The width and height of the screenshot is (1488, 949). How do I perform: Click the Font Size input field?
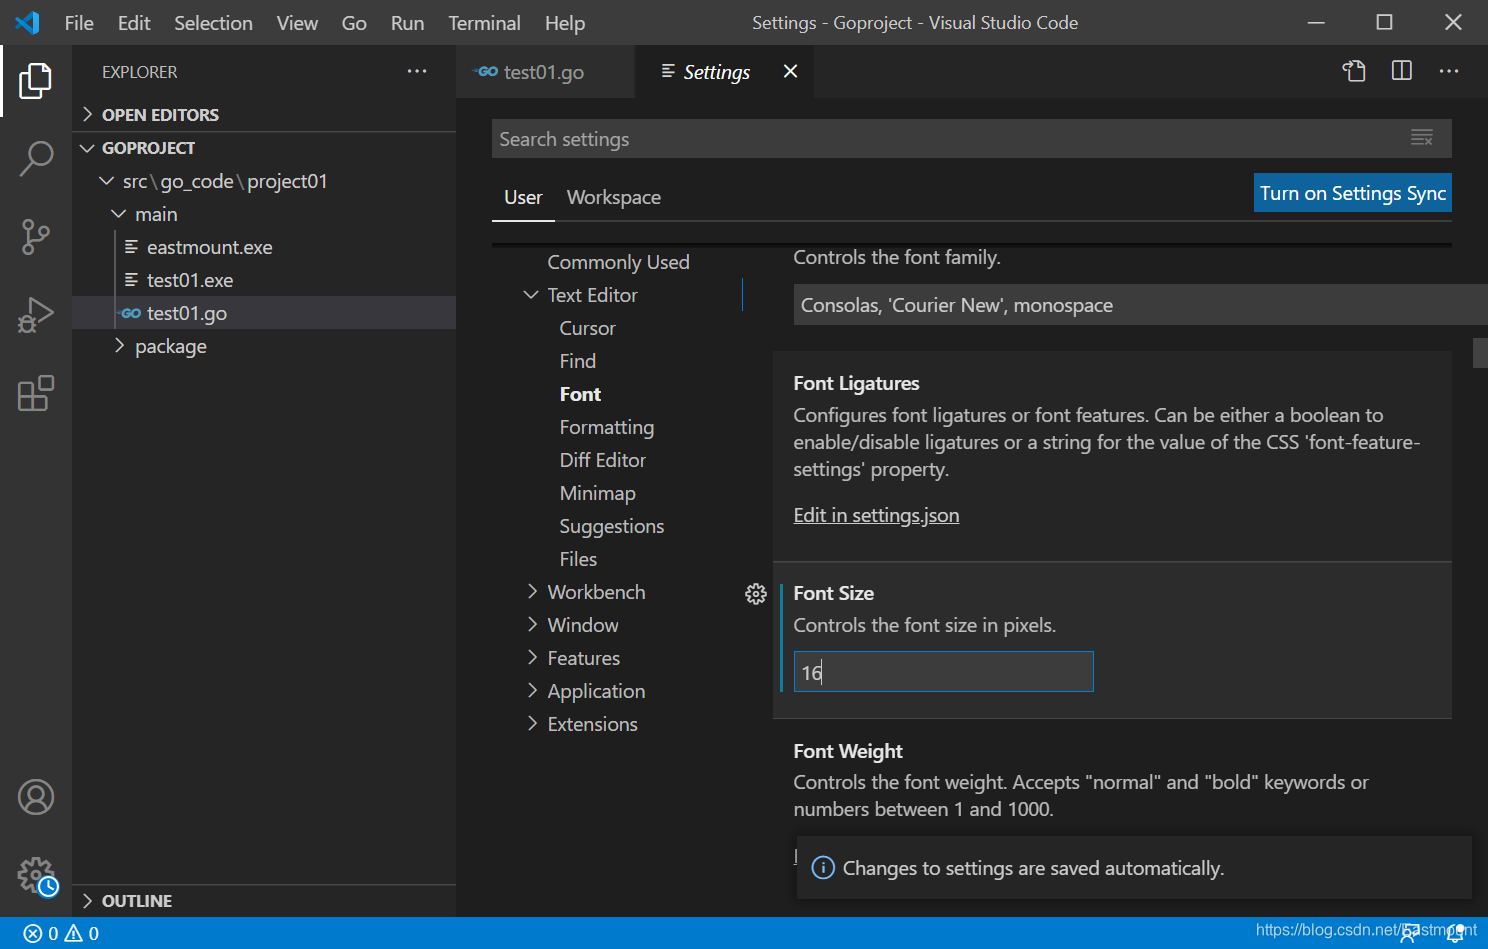pos(943,672)
